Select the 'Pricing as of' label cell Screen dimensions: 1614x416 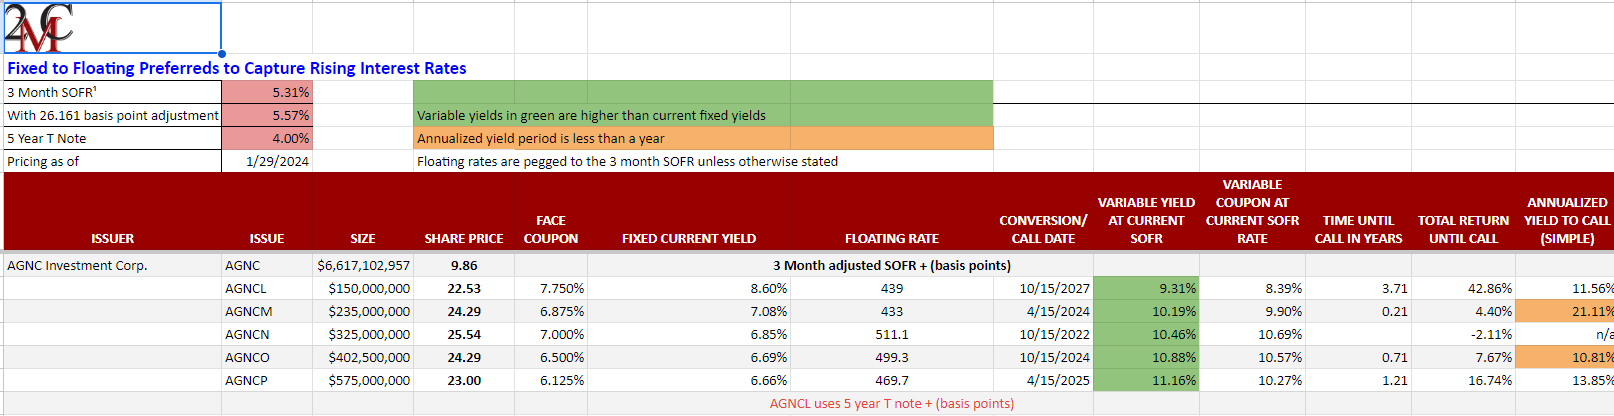click(113, 161)
